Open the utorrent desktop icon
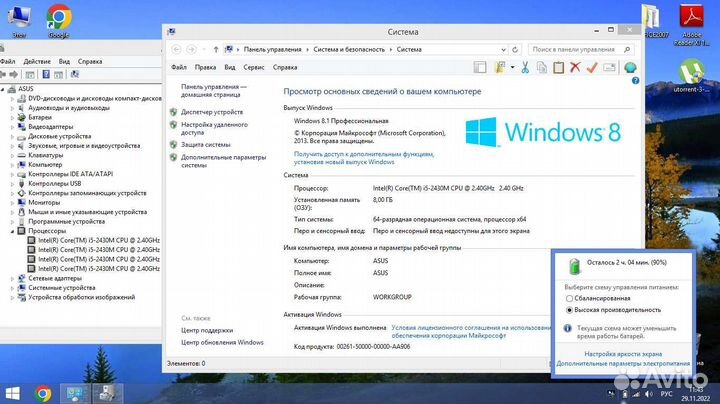Viewport: 720px width, 404px height. (692, 76)
